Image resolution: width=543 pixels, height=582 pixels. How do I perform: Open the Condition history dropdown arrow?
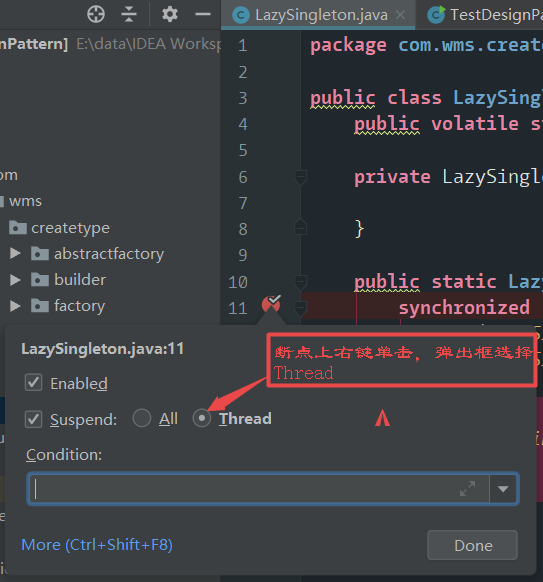(503, 489)
